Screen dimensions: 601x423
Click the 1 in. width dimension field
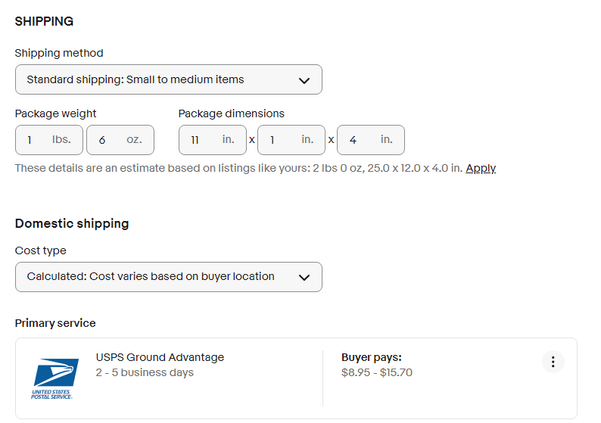(291, 140)
